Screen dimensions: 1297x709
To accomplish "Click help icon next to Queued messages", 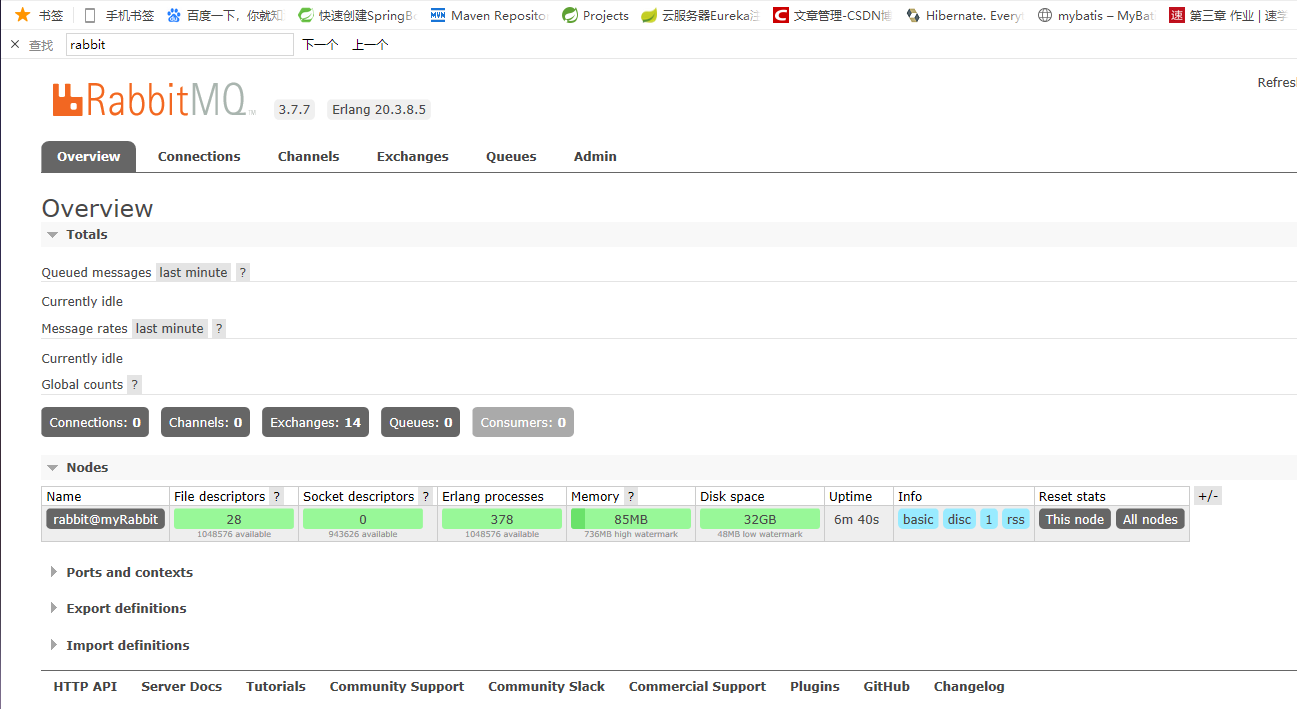I will tap(243, 272).
